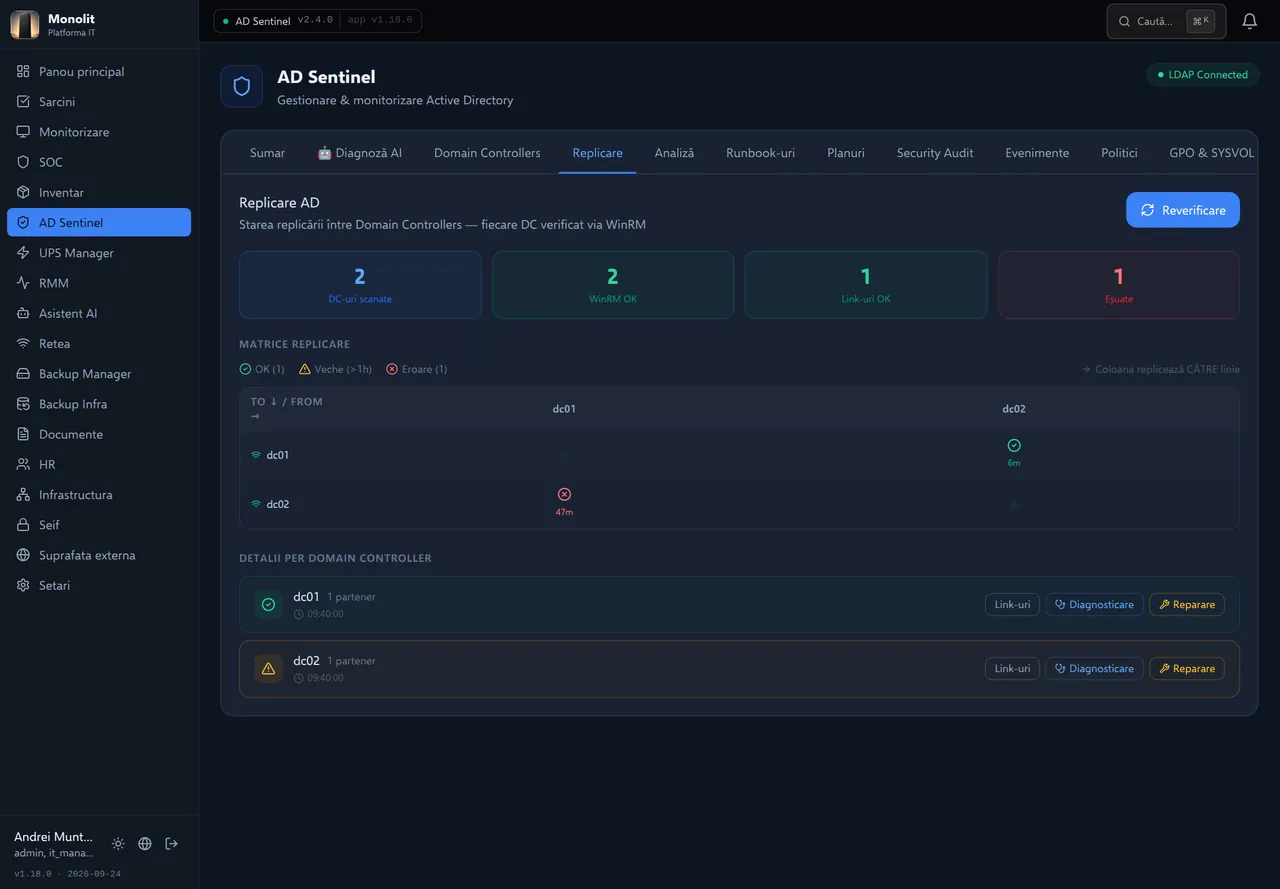Click the AD Sentinel shield logo
Image resolution: width=1280 pixels, height=889 pixels.
pos(241,86)
